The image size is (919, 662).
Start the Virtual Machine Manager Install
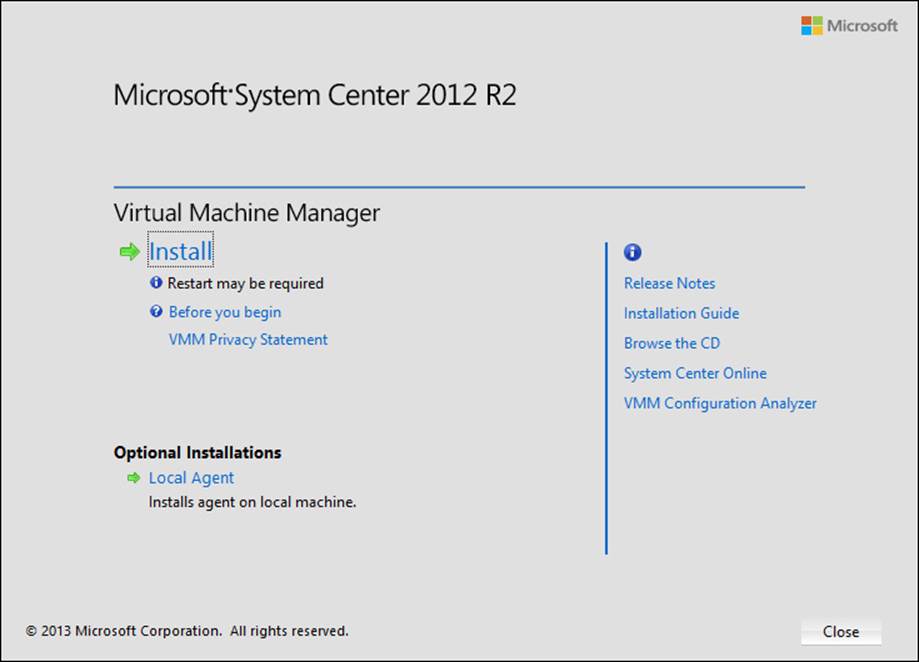click(181, 251)
